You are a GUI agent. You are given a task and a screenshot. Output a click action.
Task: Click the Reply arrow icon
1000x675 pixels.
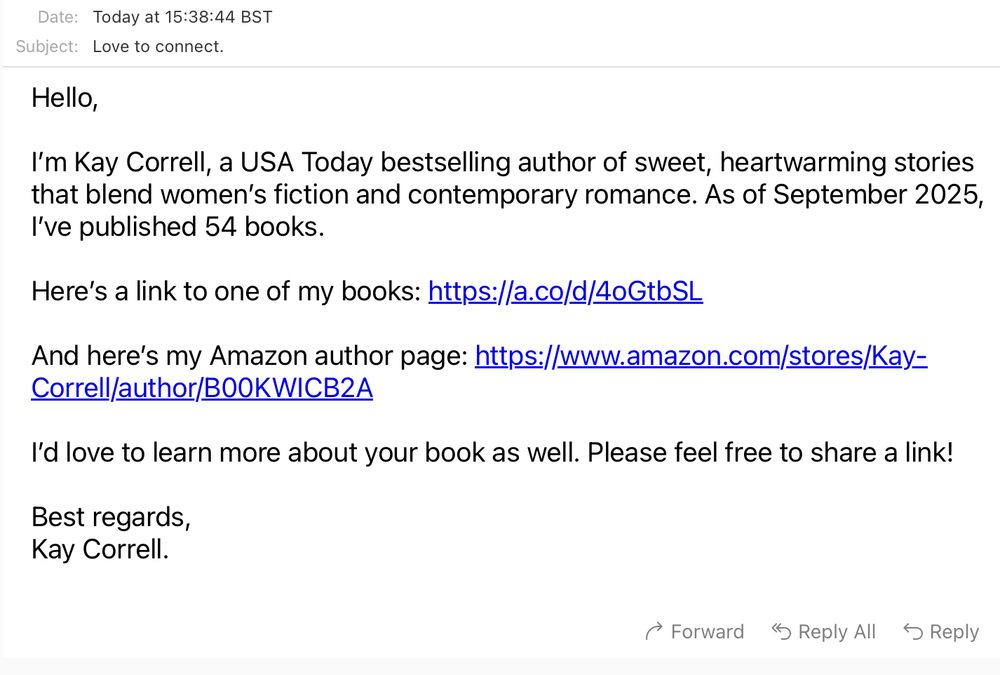click(x=913, y=631)
